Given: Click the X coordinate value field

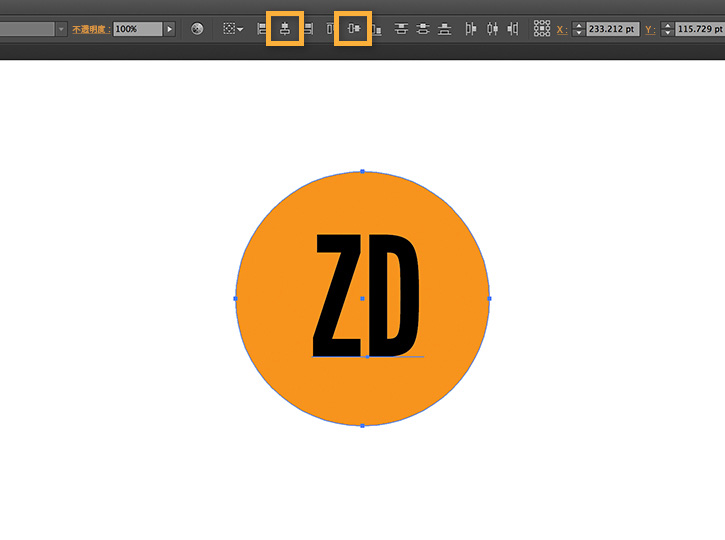Looking at the screenshot, I should pos(613,29).
